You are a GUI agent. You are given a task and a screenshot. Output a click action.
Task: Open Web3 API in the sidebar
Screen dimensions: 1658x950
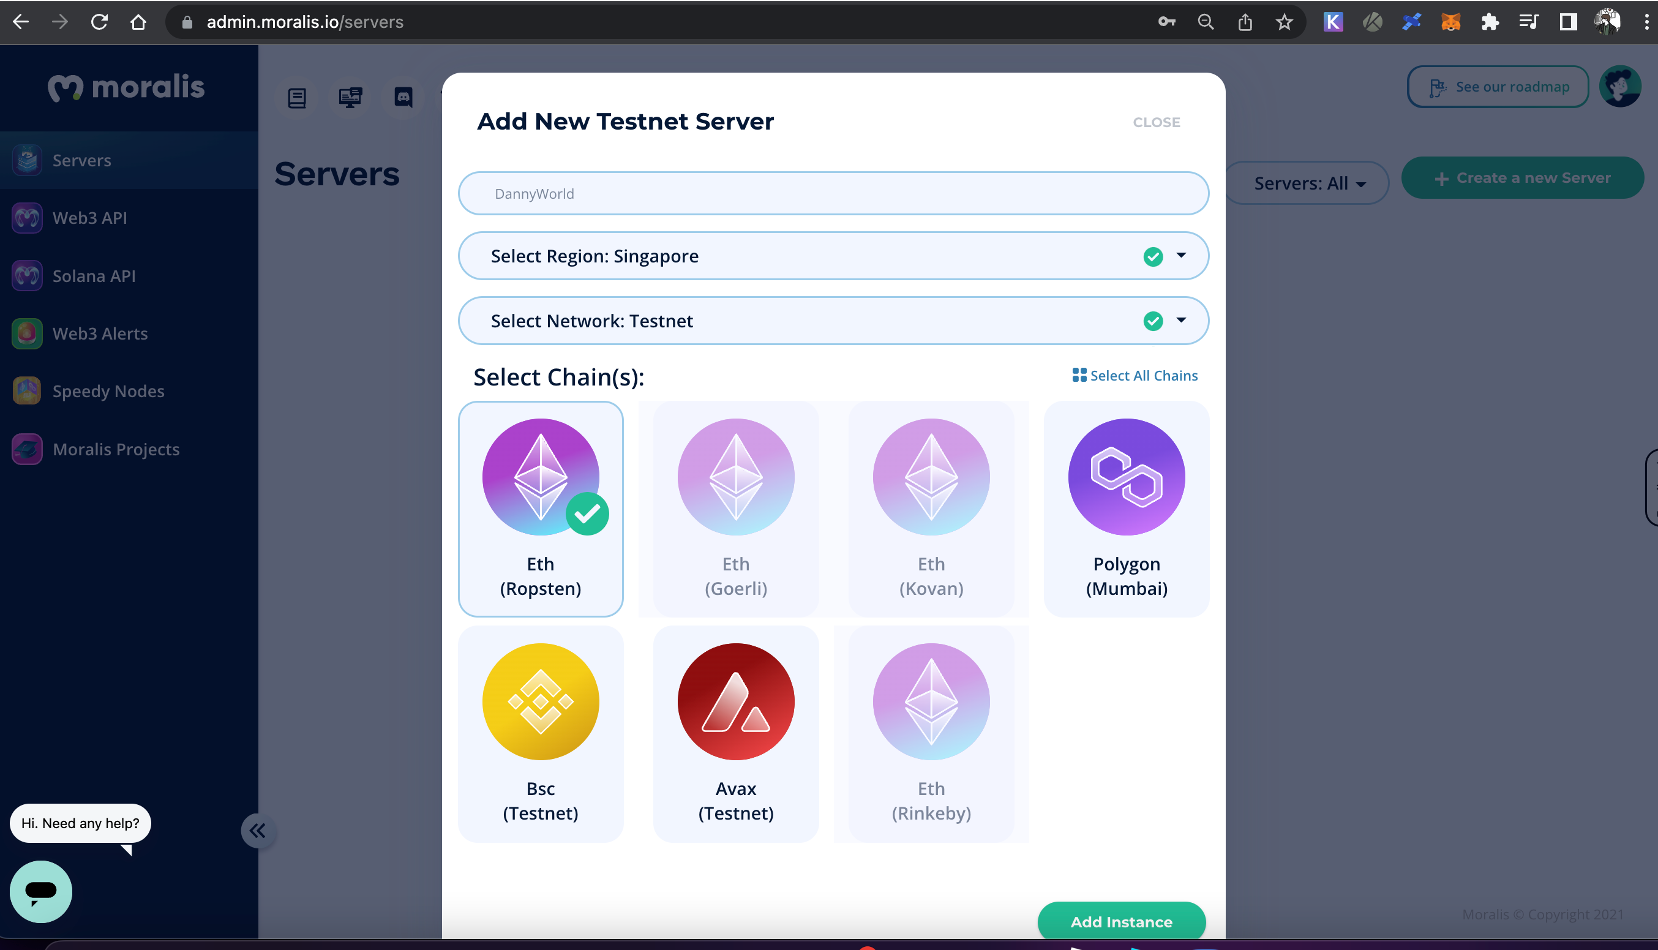(x=129, y=218)
